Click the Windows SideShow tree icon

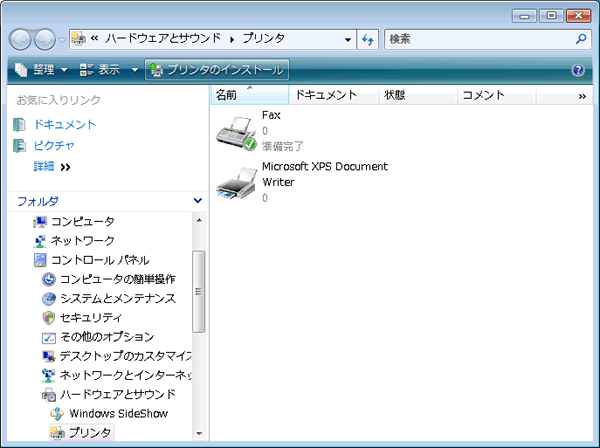(x=57, y=414)
